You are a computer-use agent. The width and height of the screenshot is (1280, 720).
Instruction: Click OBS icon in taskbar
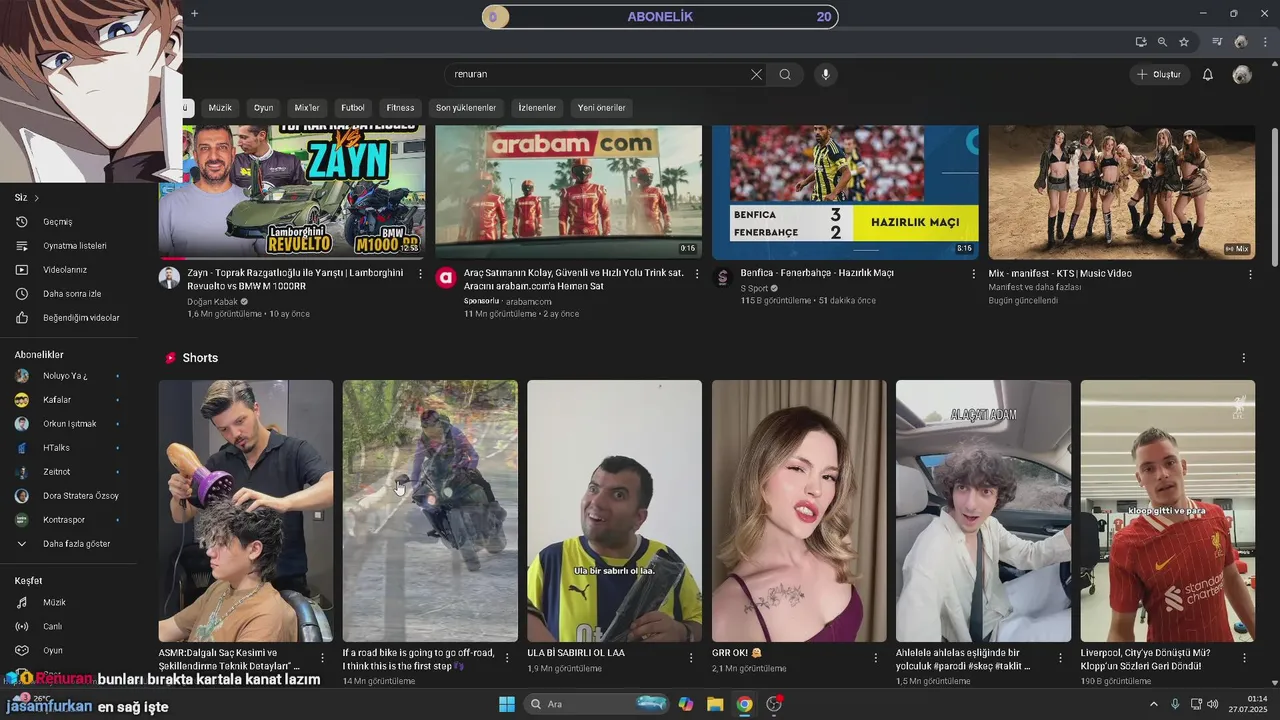774,704
